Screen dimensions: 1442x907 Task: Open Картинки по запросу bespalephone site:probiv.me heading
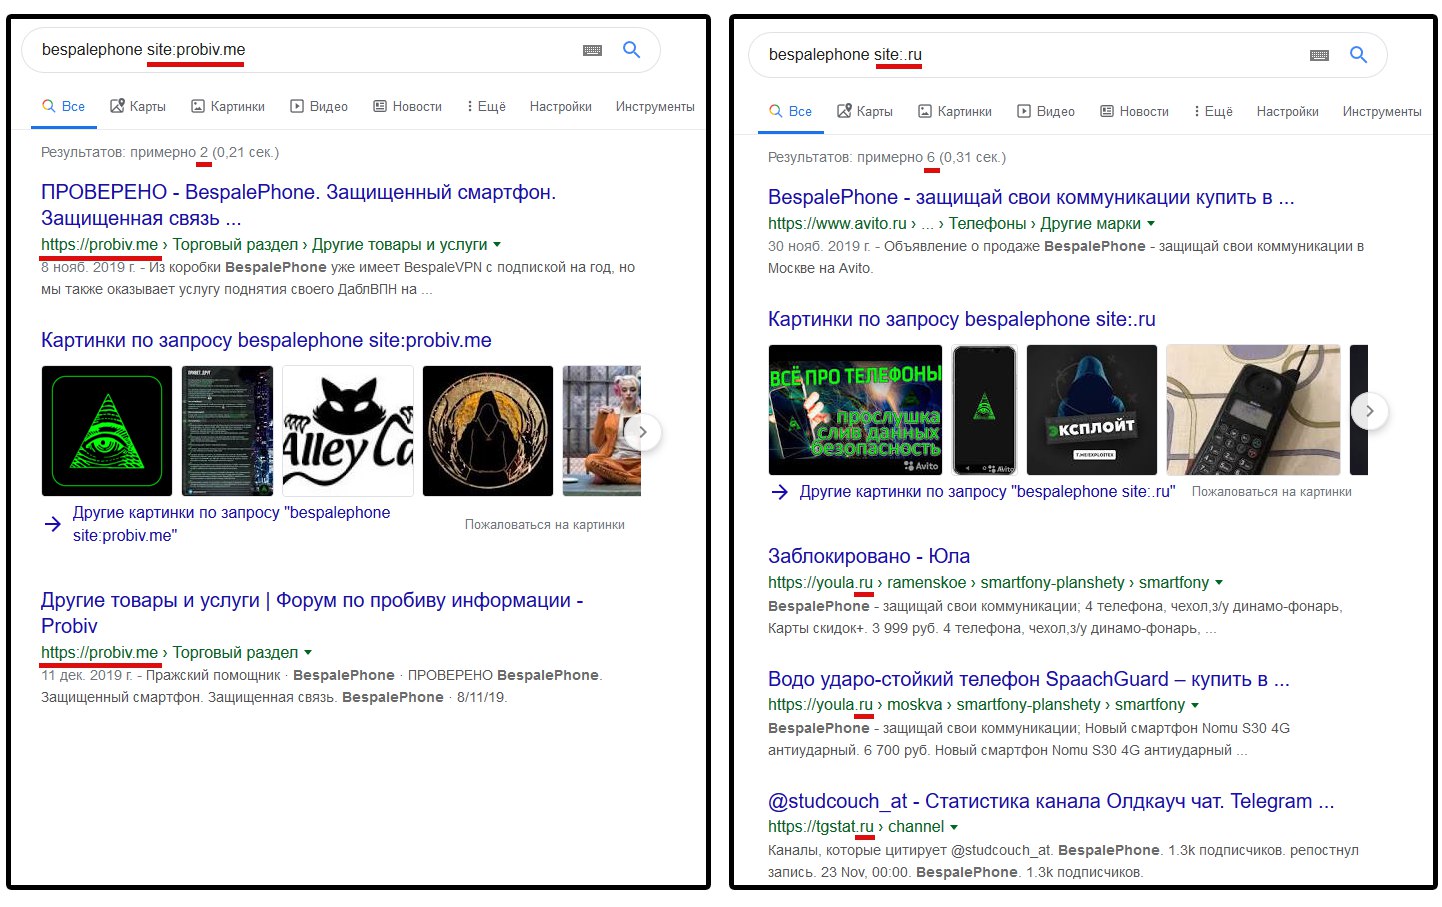[x=266, y=340]
